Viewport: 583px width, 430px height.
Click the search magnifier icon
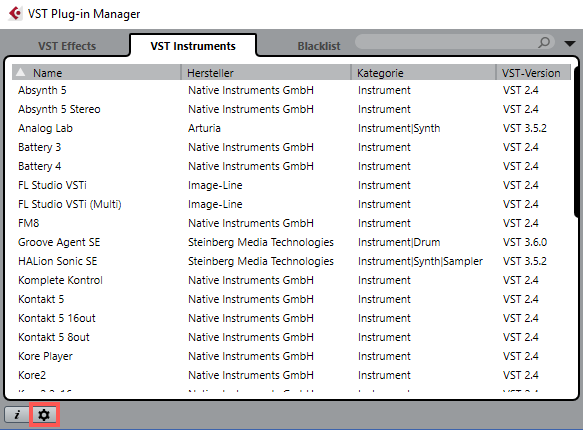tap(544, 42)
